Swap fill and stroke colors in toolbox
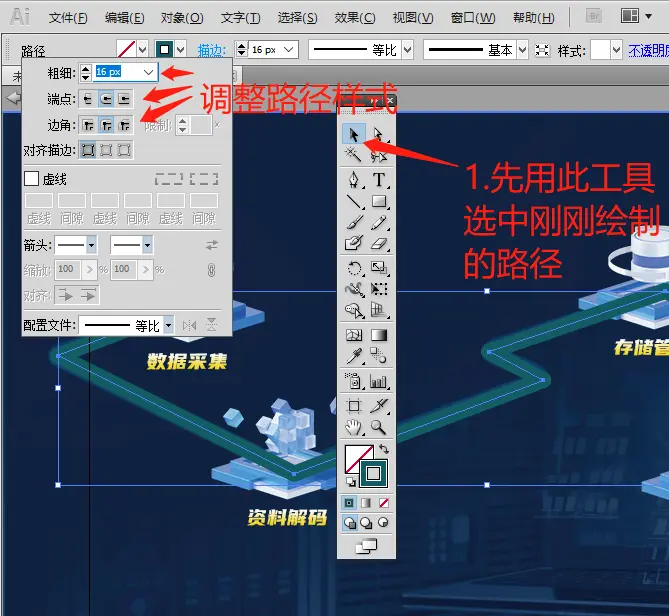Screen dimensions: 669x616 [x=384, y=449]
